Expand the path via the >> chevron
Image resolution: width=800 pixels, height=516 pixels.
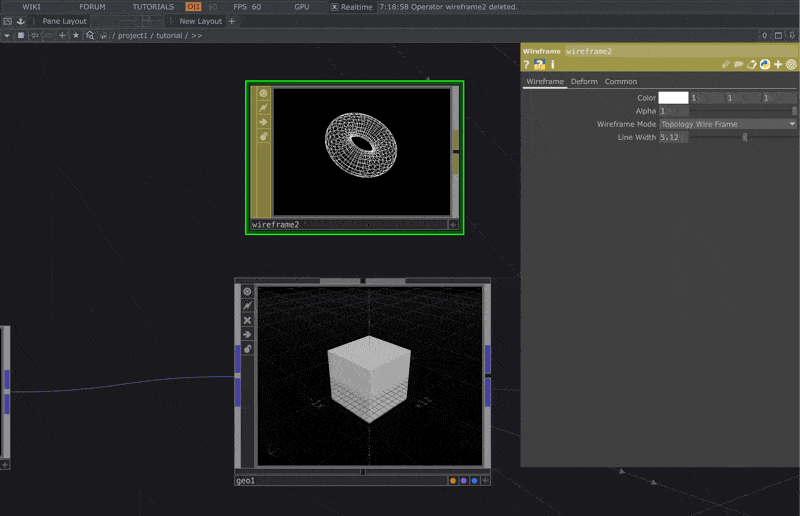coord(196,35)
